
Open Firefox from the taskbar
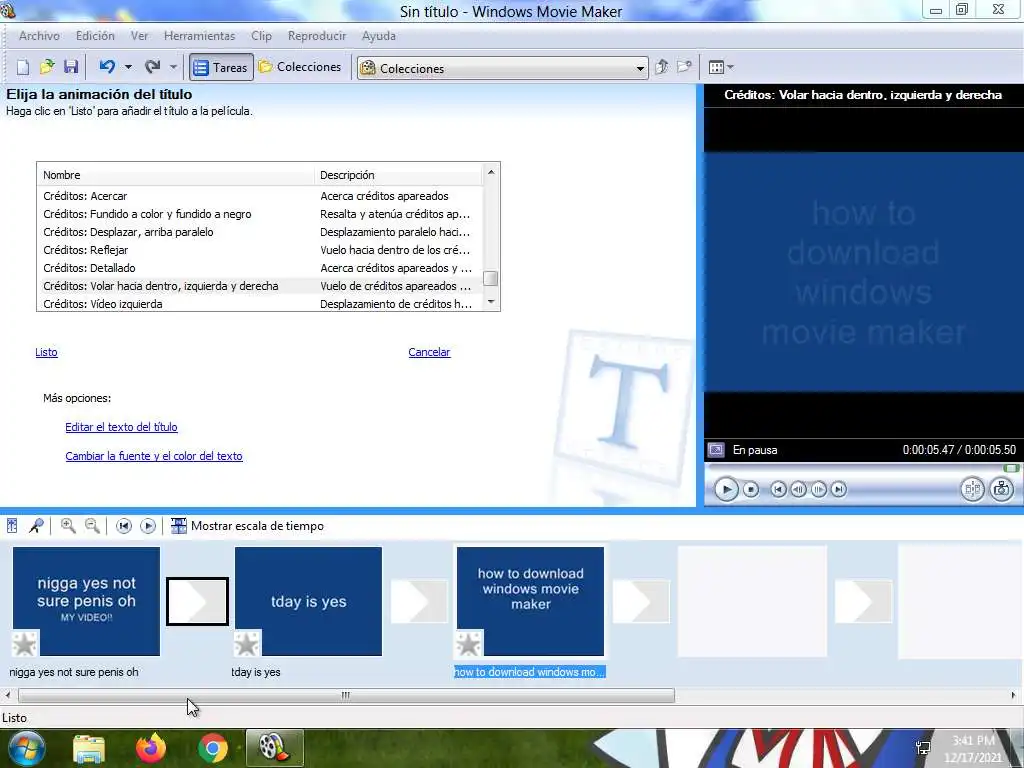coord(151,748)
